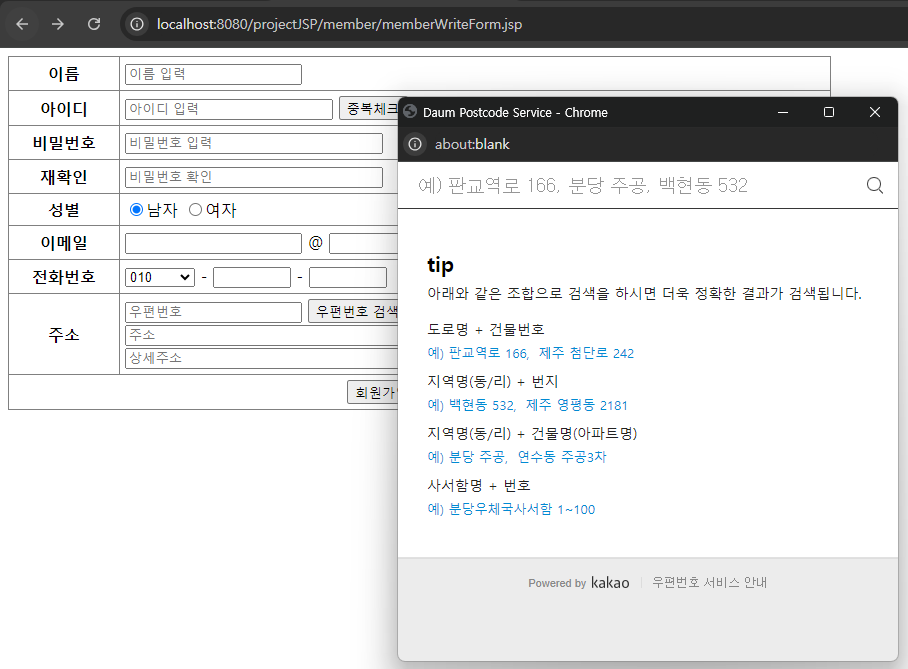The width and height of the screenshot is (908, 669).
Task: Go forward in browser history
Action: pyautogui.click(x=58, y=24)
